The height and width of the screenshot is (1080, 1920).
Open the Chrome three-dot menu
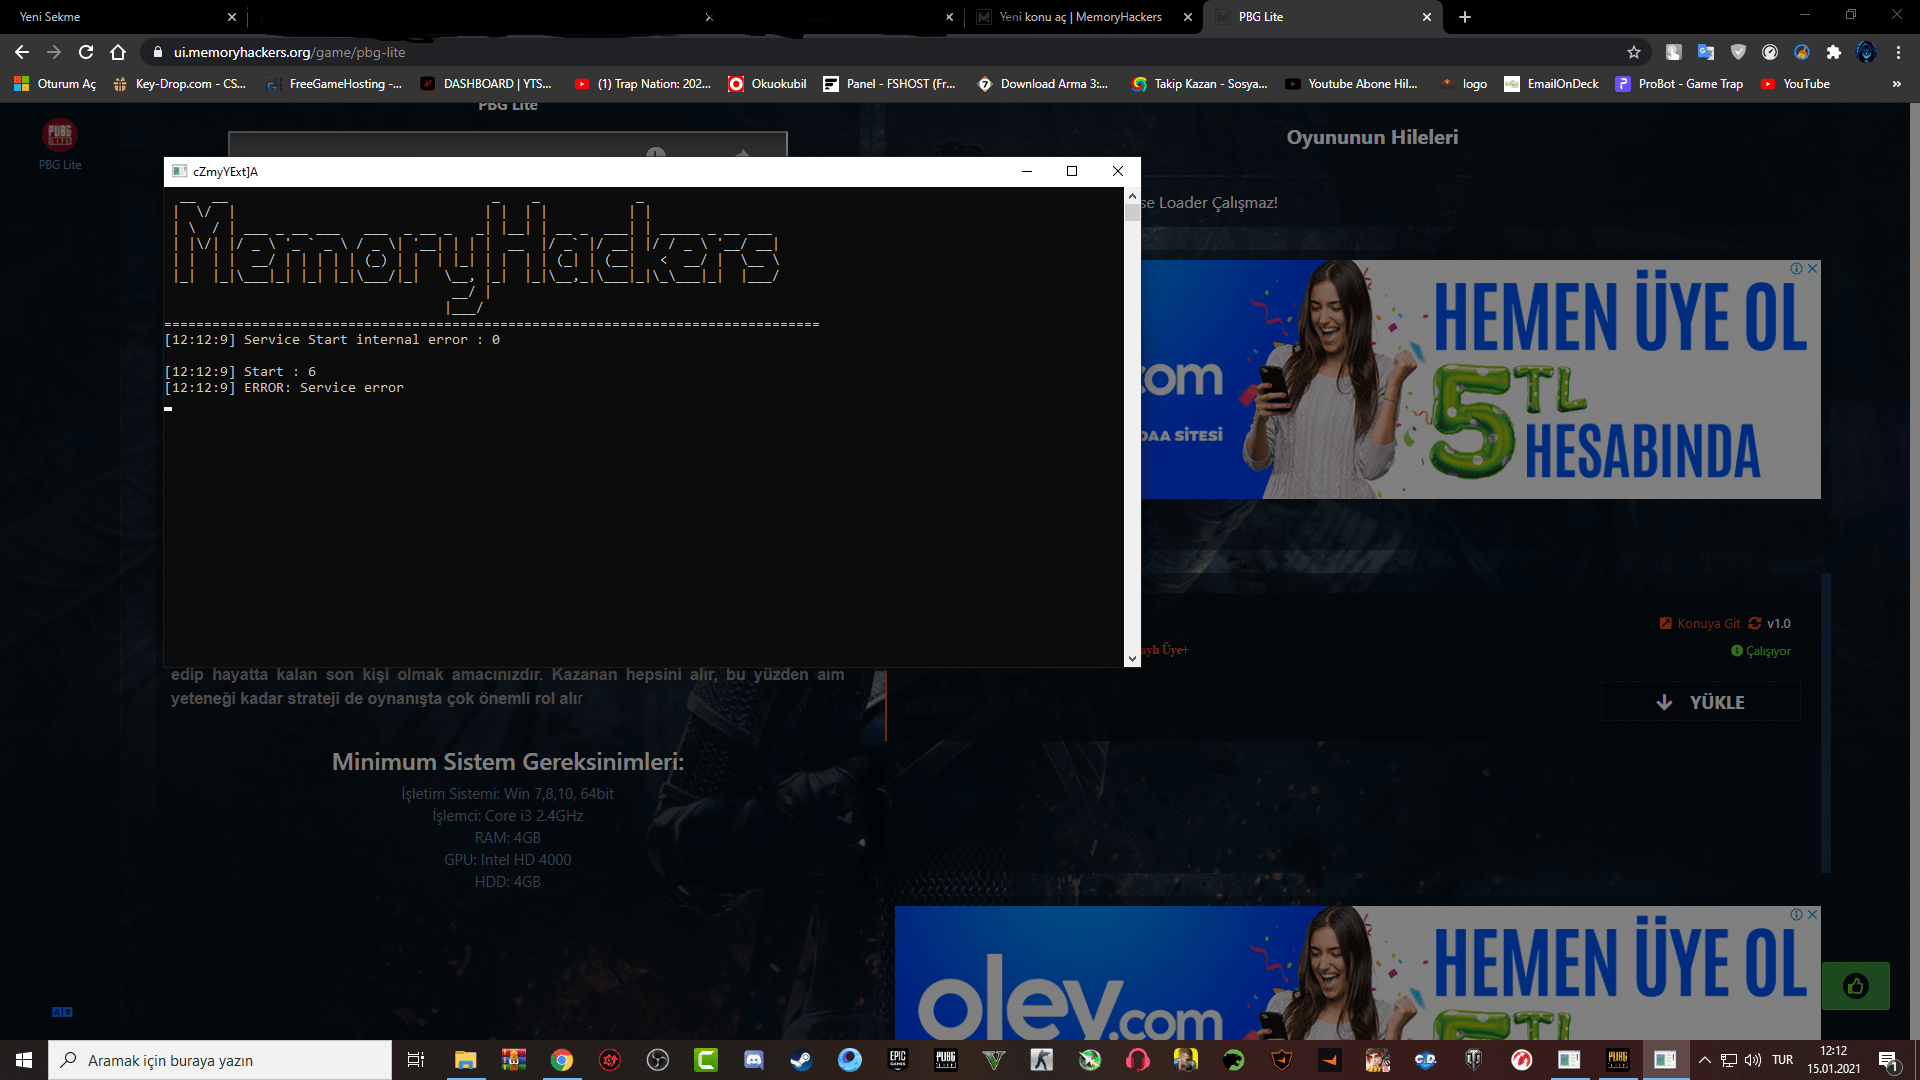(x=1898, y=52)
